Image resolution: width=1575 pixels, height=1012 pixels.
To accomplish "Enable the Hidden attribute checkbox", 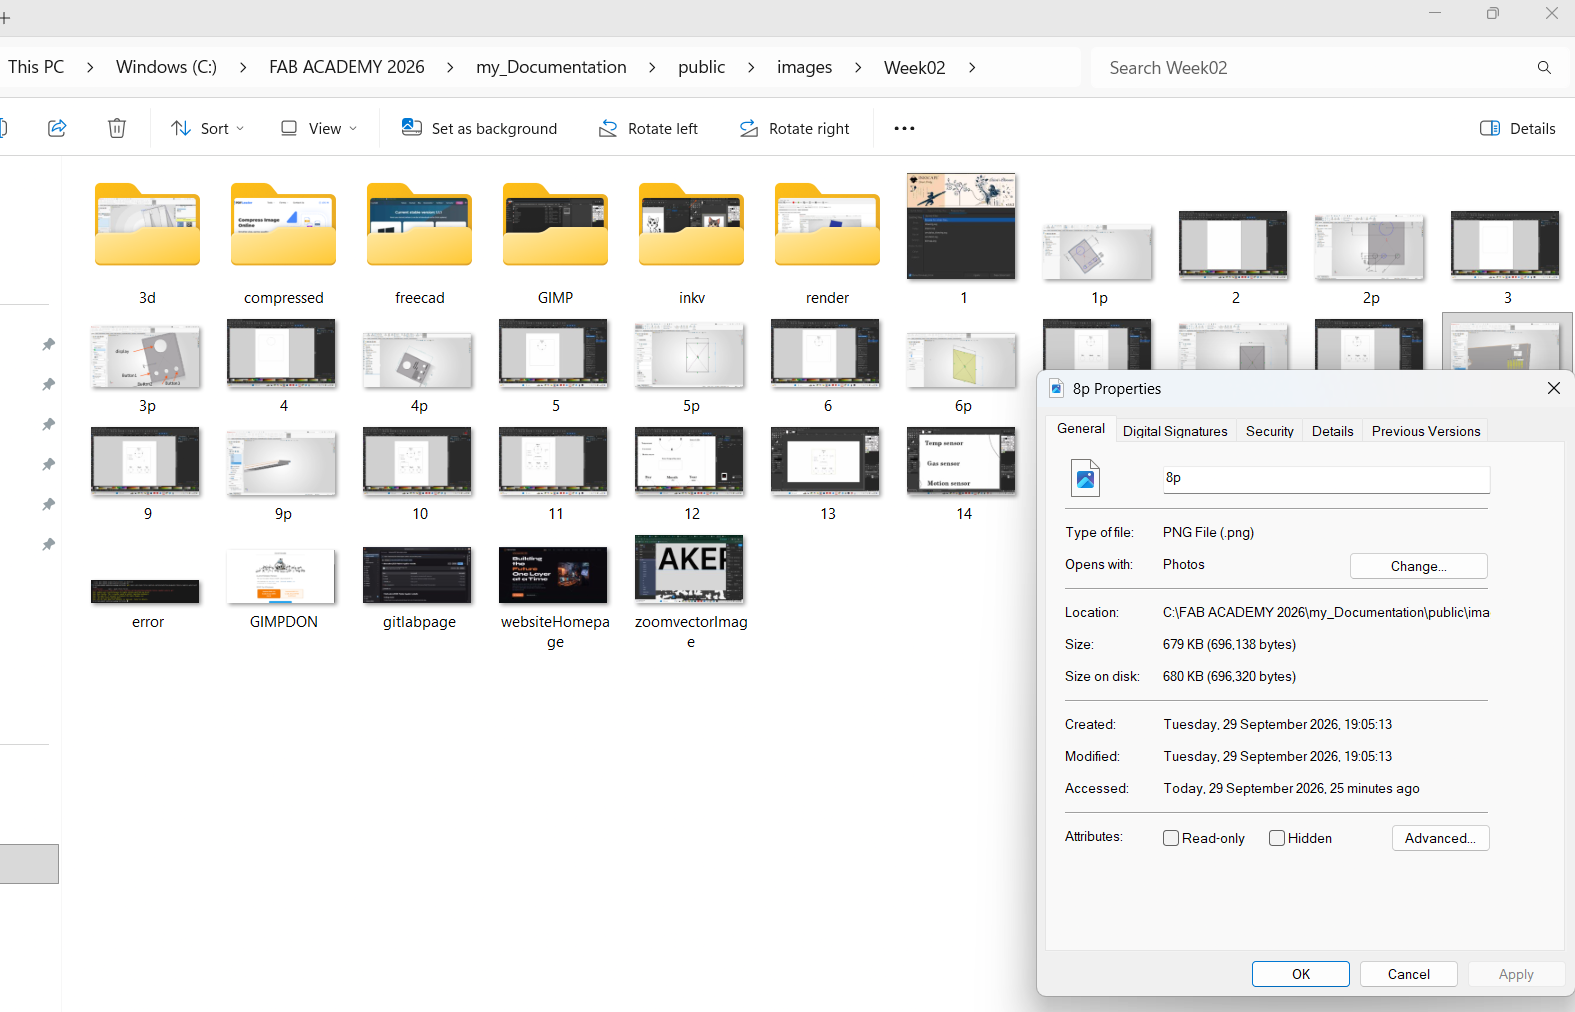I will 1277,838.
